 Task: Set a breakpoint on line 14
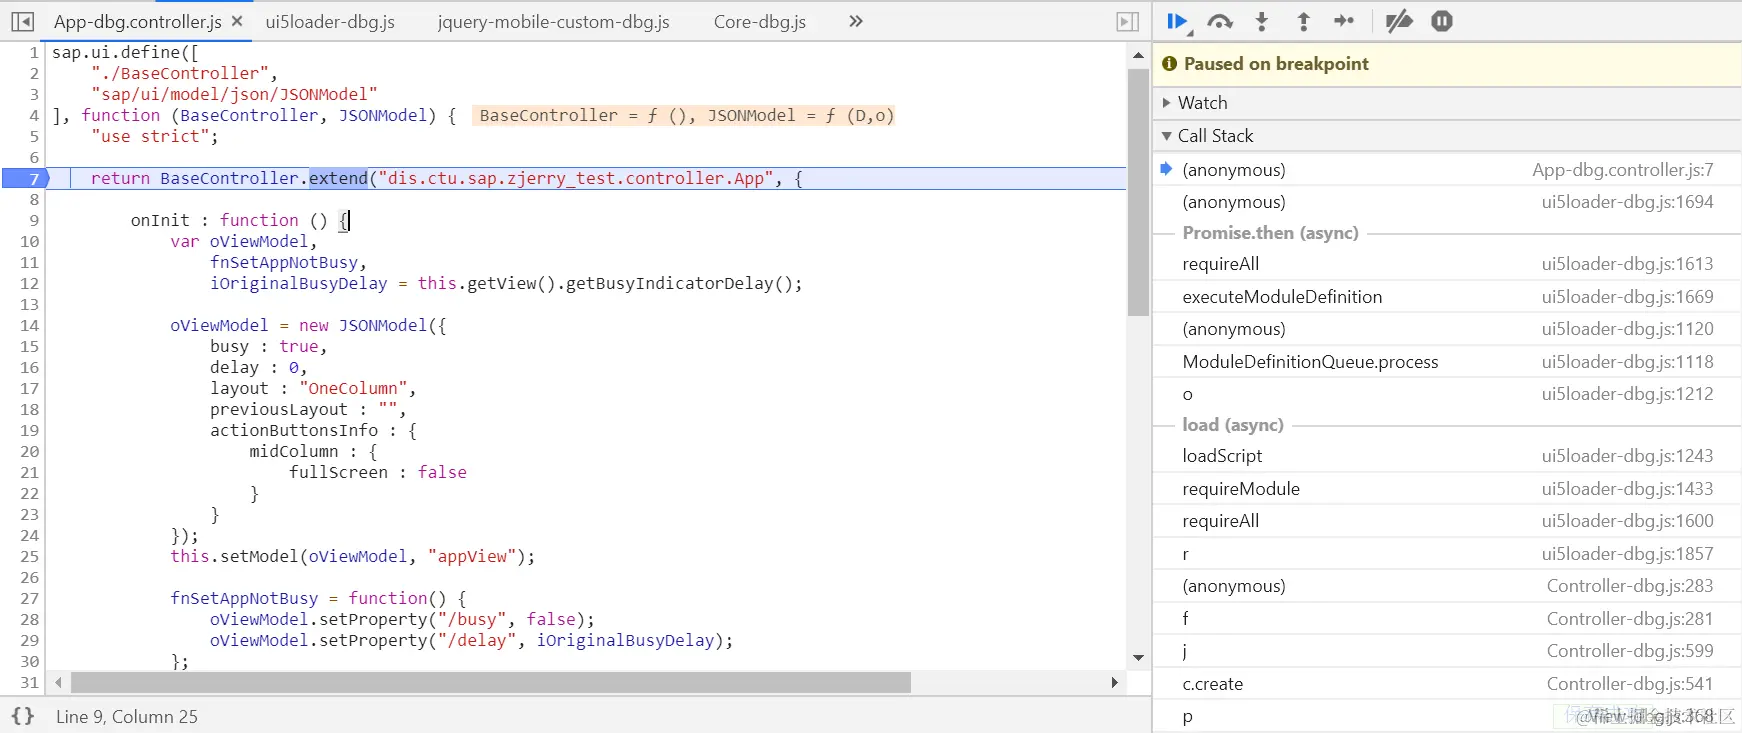pyautogui.click(x=29, y=325)
